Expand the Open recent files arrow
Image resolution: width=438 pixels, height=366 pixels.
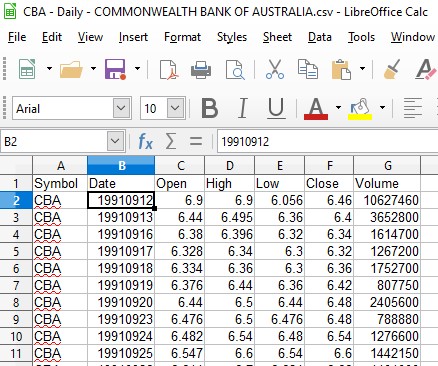point(93,69)
